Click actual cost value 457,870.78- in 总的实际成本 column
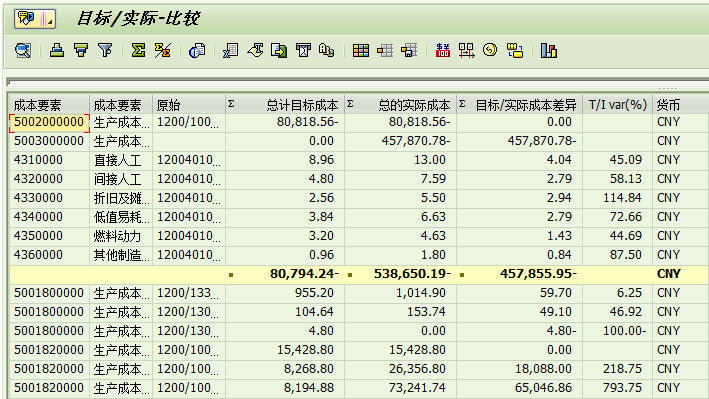This screenshot has width=709, height=399. tap(416, 141)
